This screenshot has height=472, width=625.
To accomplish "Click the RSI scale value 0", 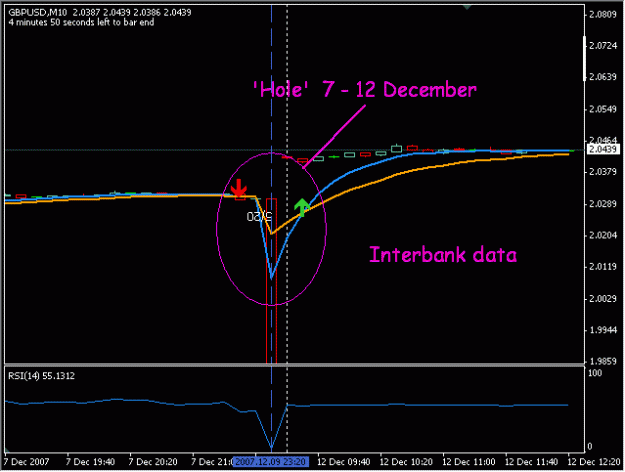I will 590,446.
